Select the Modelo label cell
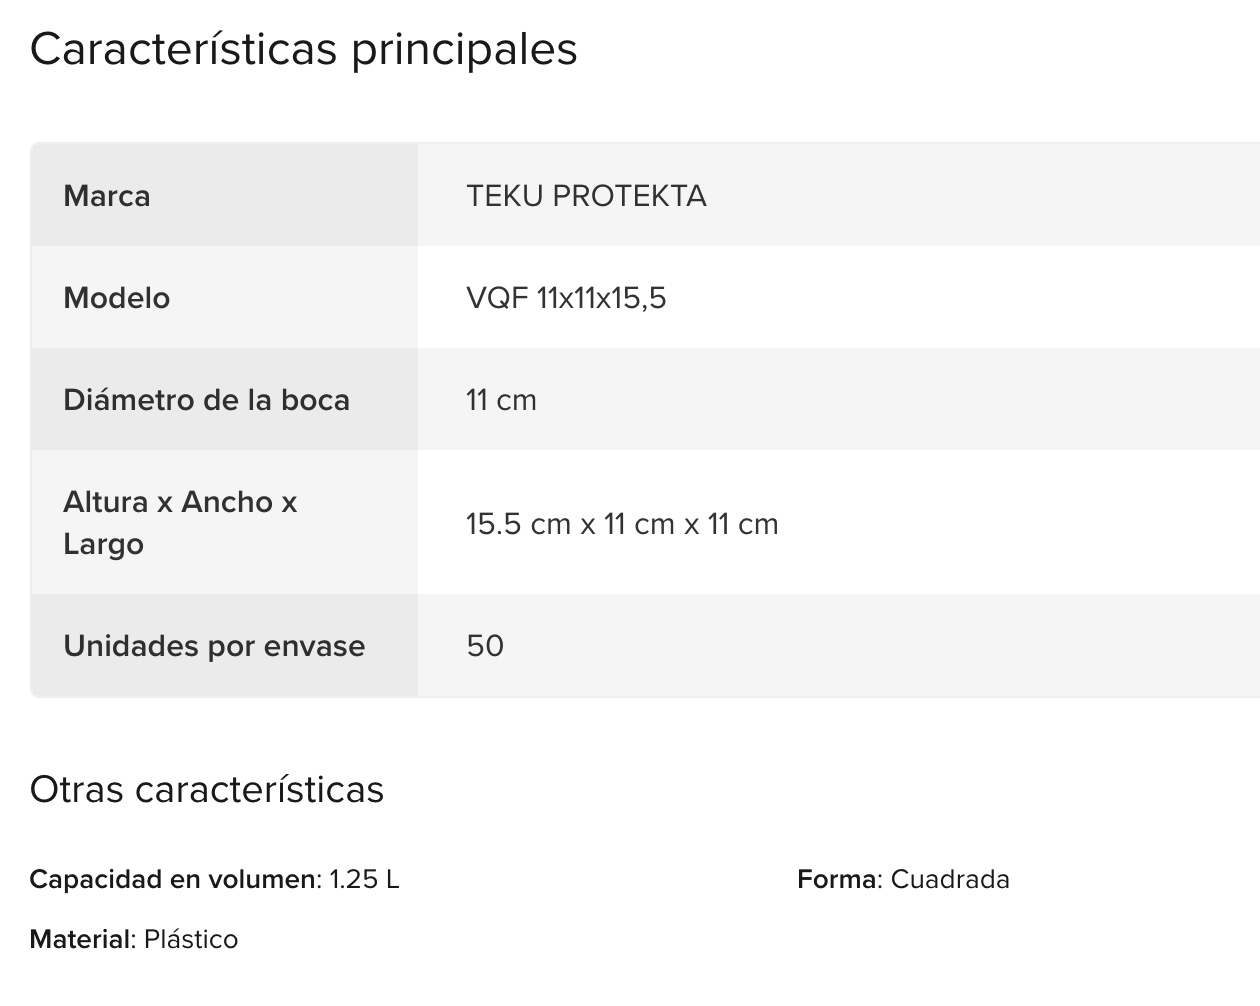Viewport: 1260px width, 1006px height. 116,298
